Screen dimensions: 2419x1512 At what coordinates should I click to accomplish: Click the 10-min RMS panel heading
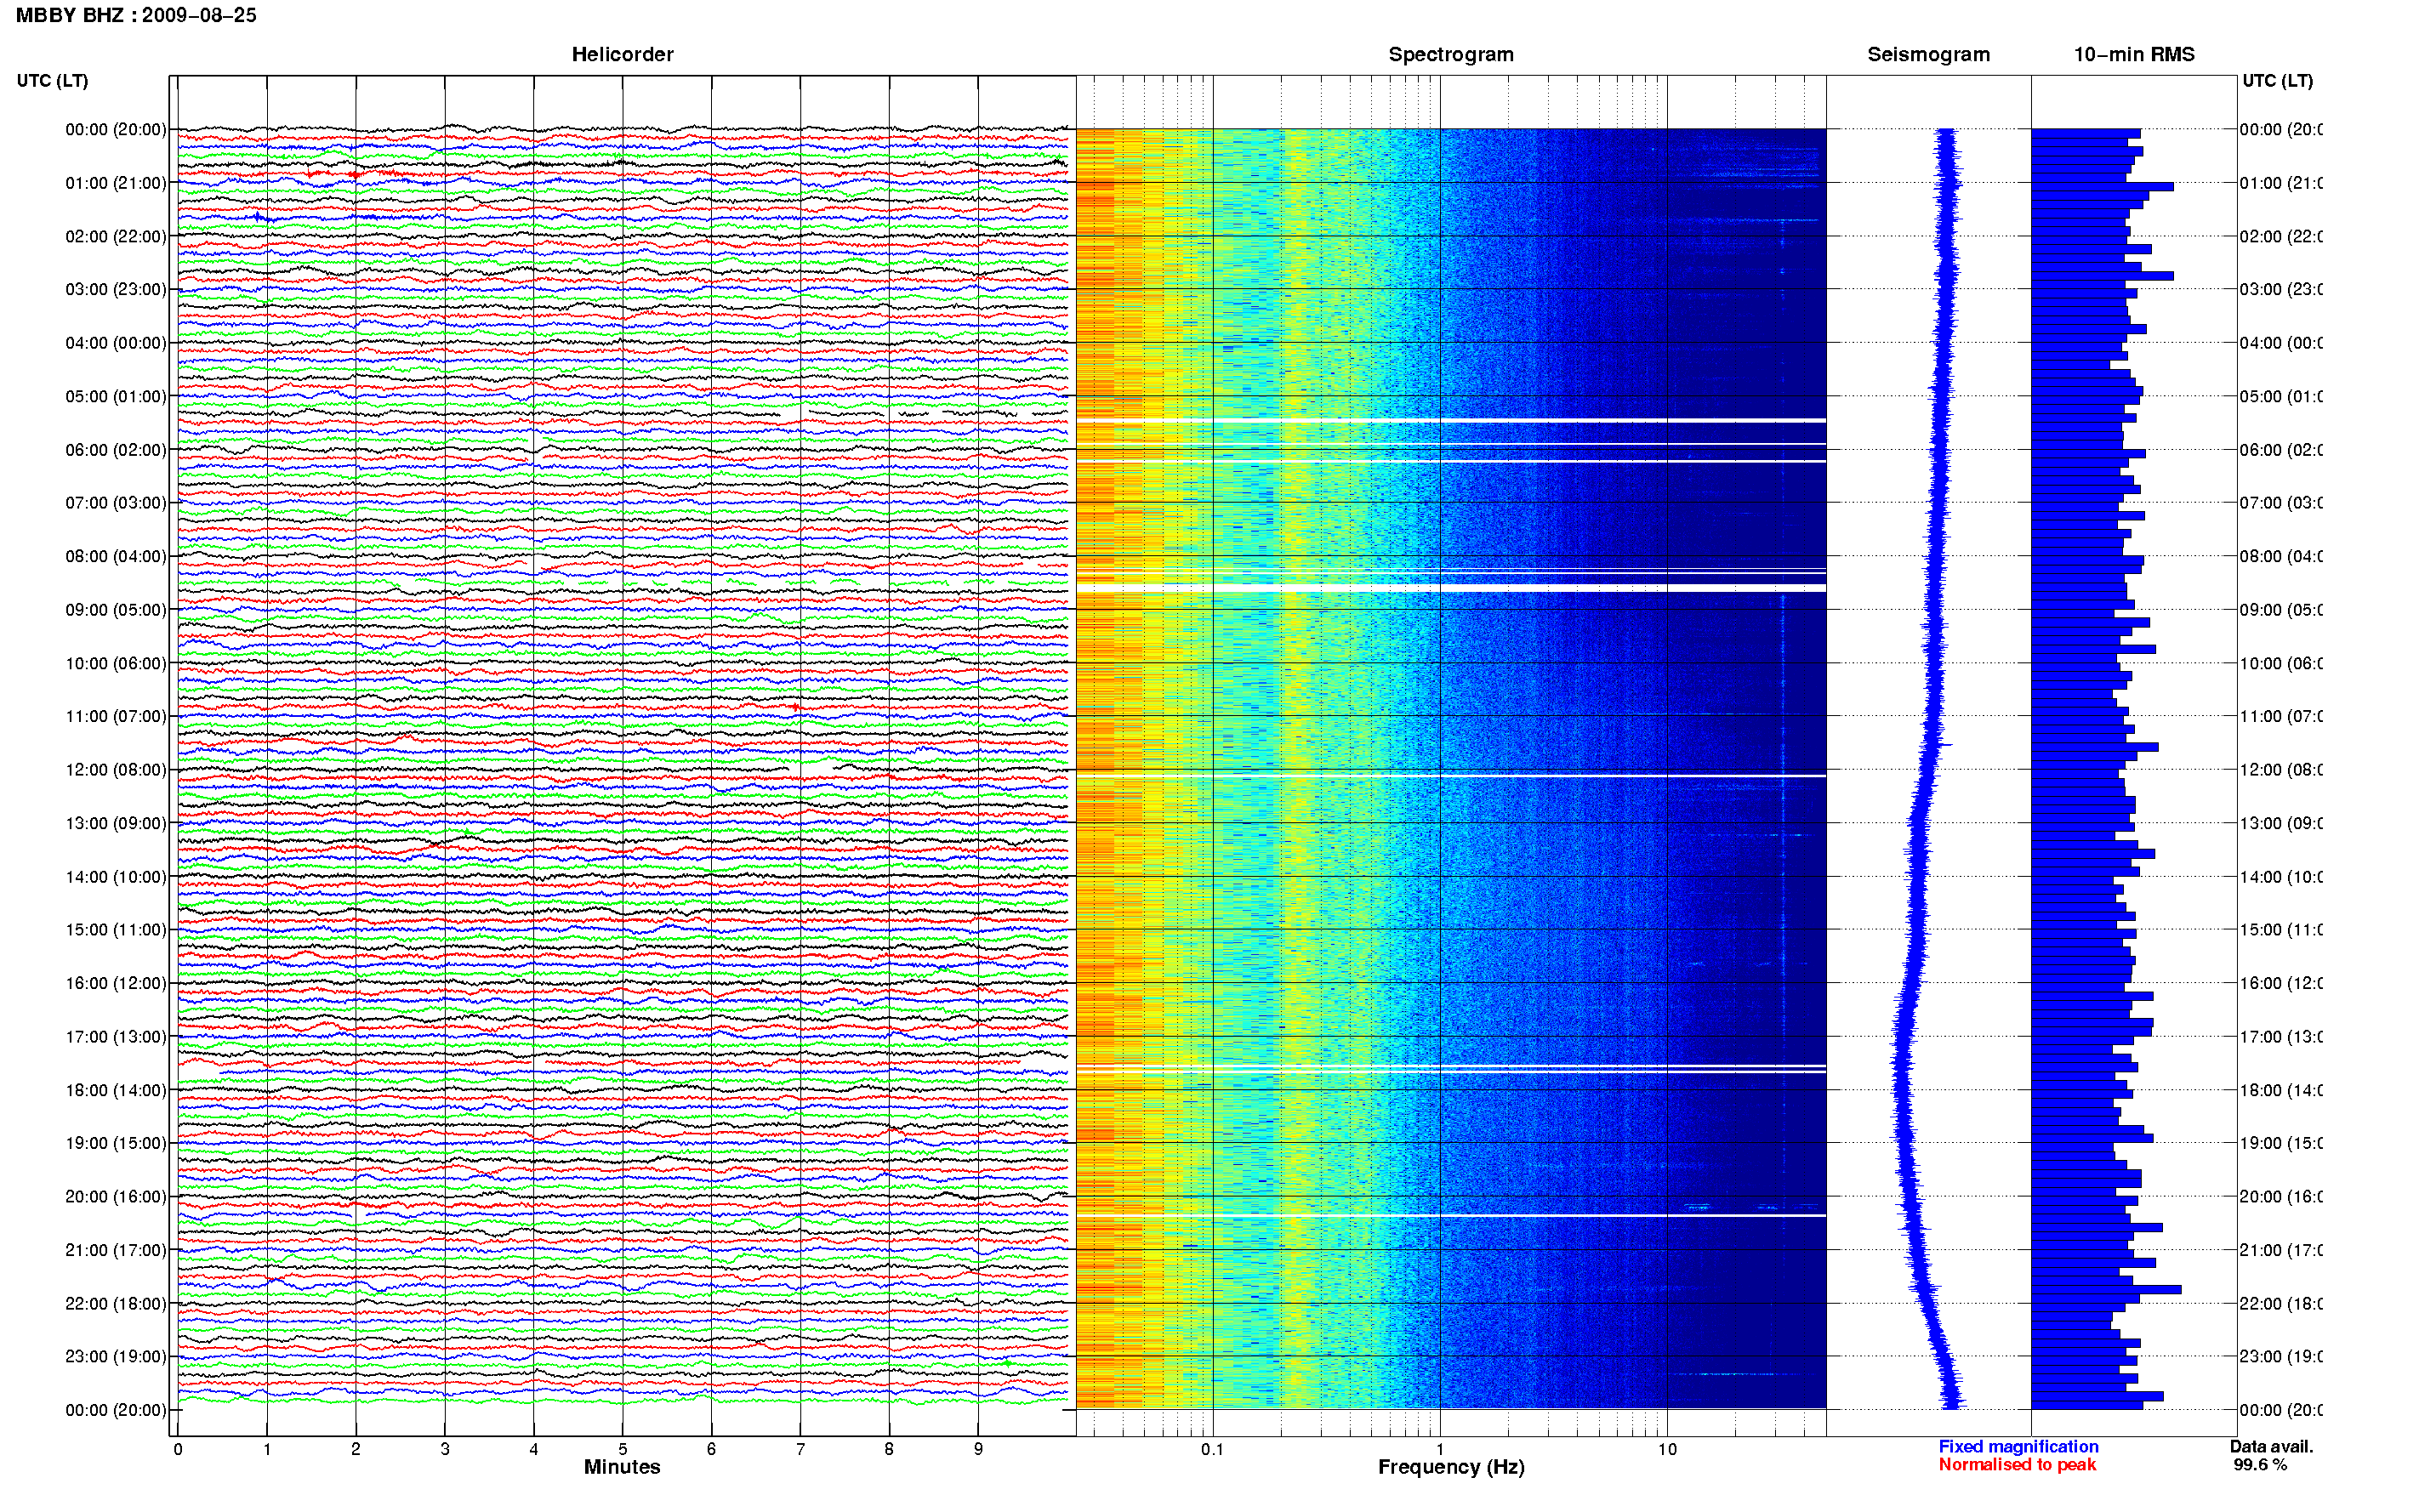(2133, 54)
